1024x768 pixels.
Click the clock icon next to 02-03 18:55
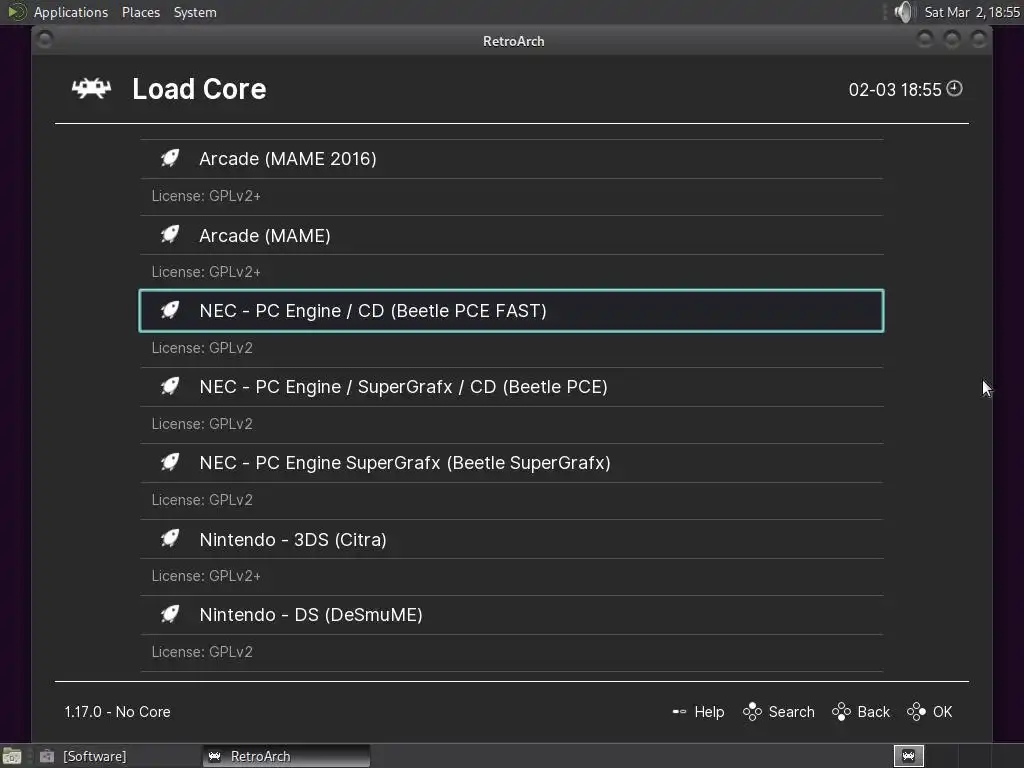(x=955, y=88)
